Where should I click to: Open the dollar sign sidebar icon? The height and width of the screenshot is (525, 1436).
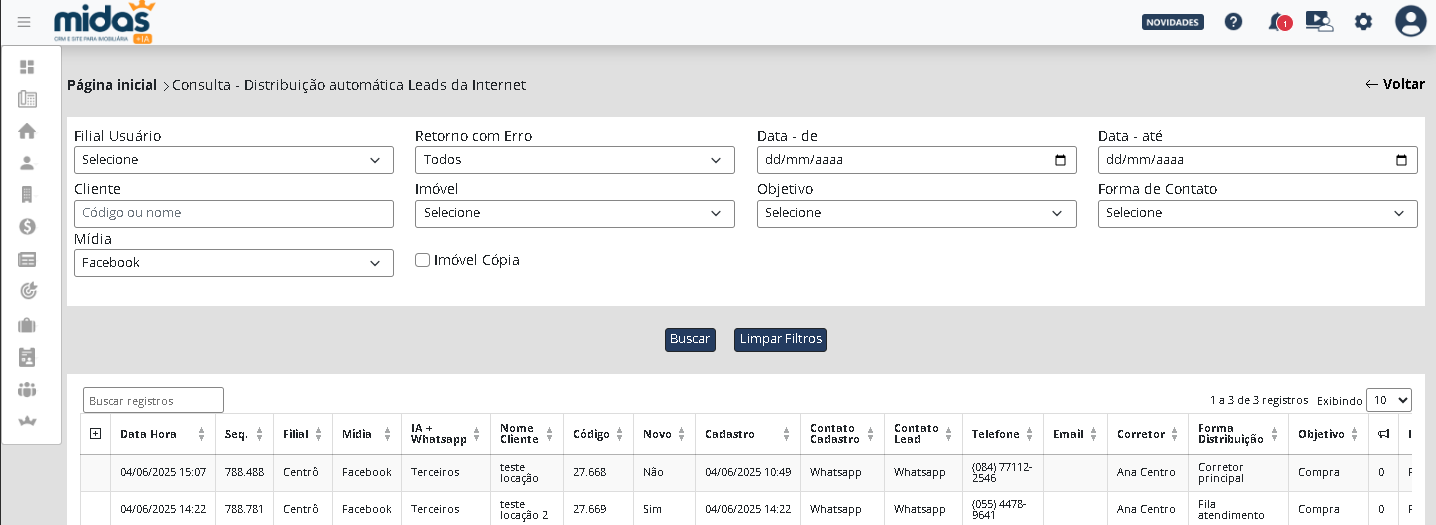click(27, 226)
